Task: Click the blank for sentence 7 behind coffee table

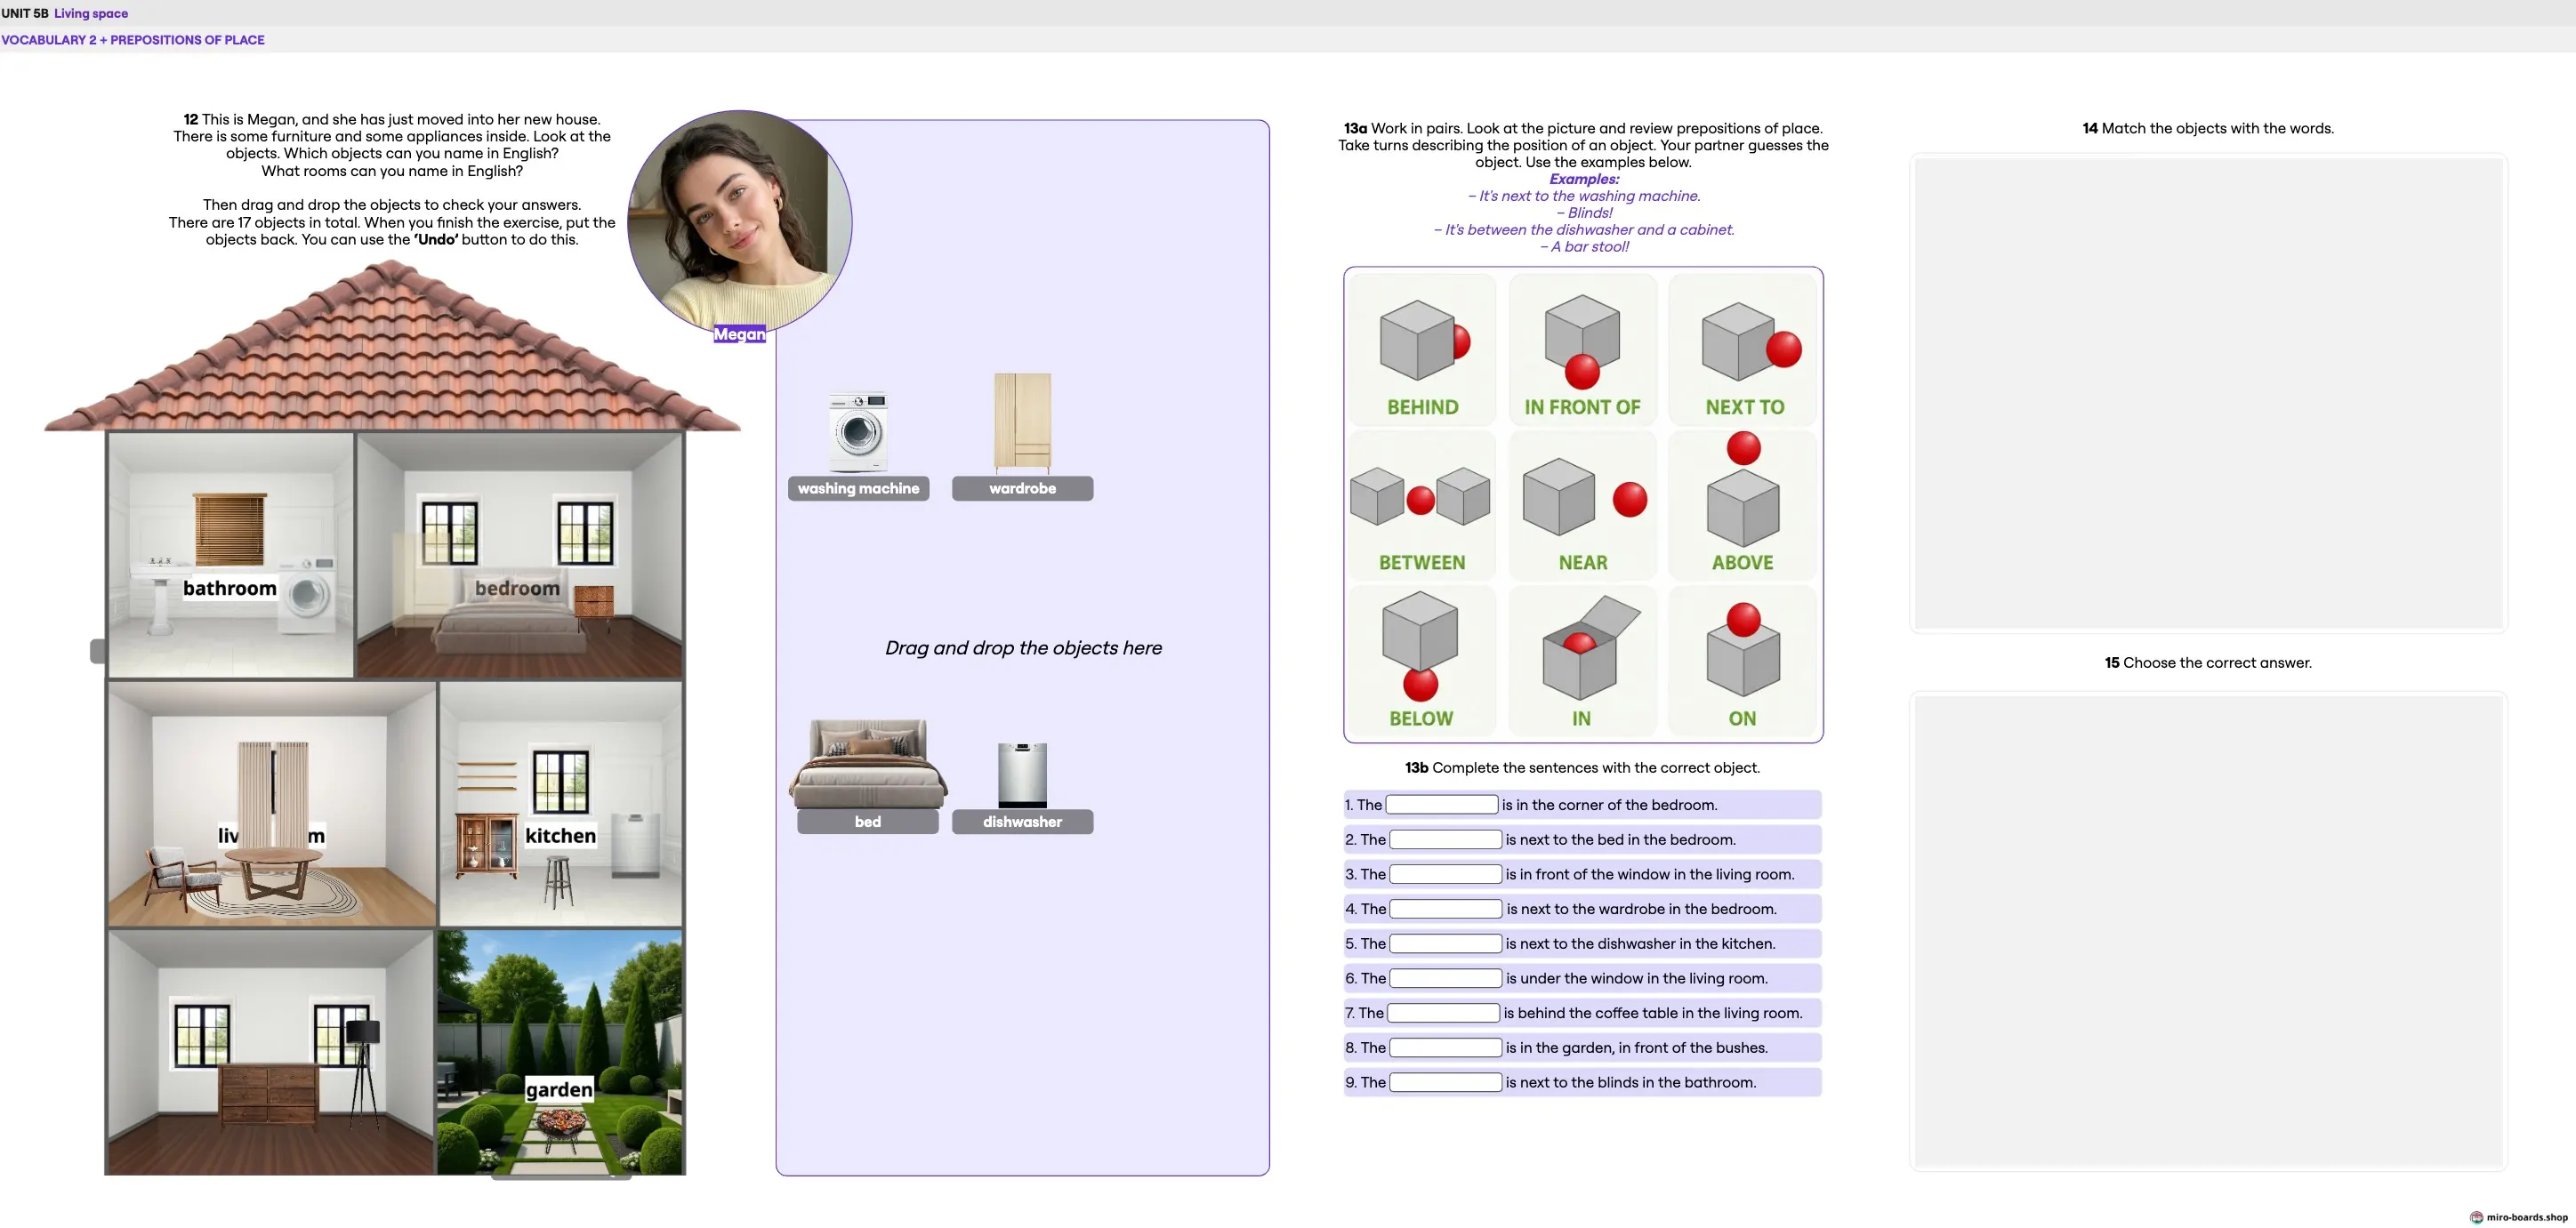Action: point(1443,1013)
